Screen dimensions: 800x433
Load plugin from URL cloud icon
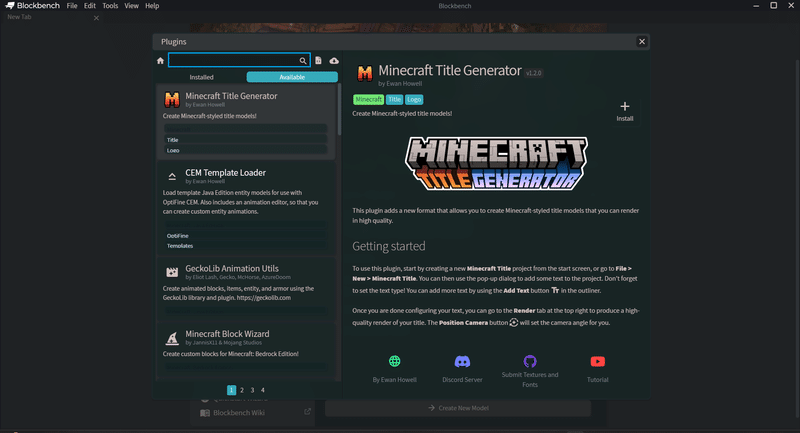[334, 61]
